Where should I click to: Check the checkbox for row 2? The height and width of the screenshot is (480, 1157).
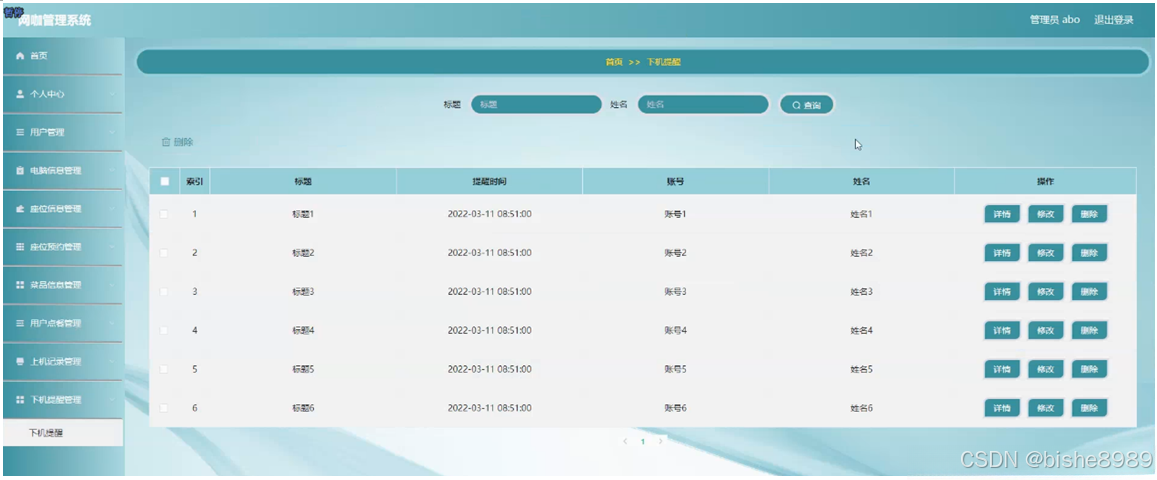tap(164, 253)
